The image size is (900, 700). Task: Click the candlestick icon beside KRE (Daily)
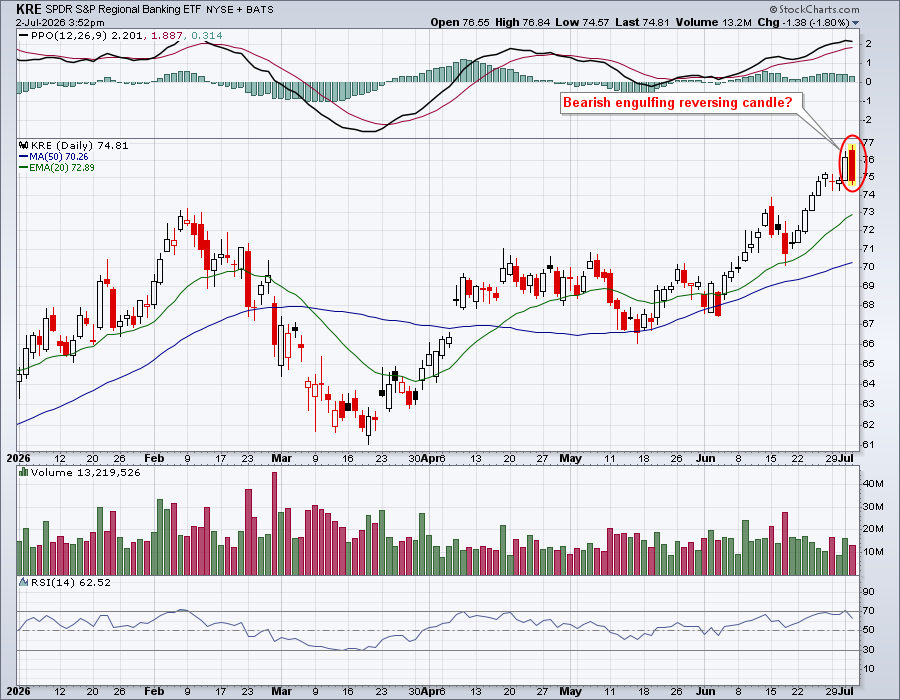[24, 146]
